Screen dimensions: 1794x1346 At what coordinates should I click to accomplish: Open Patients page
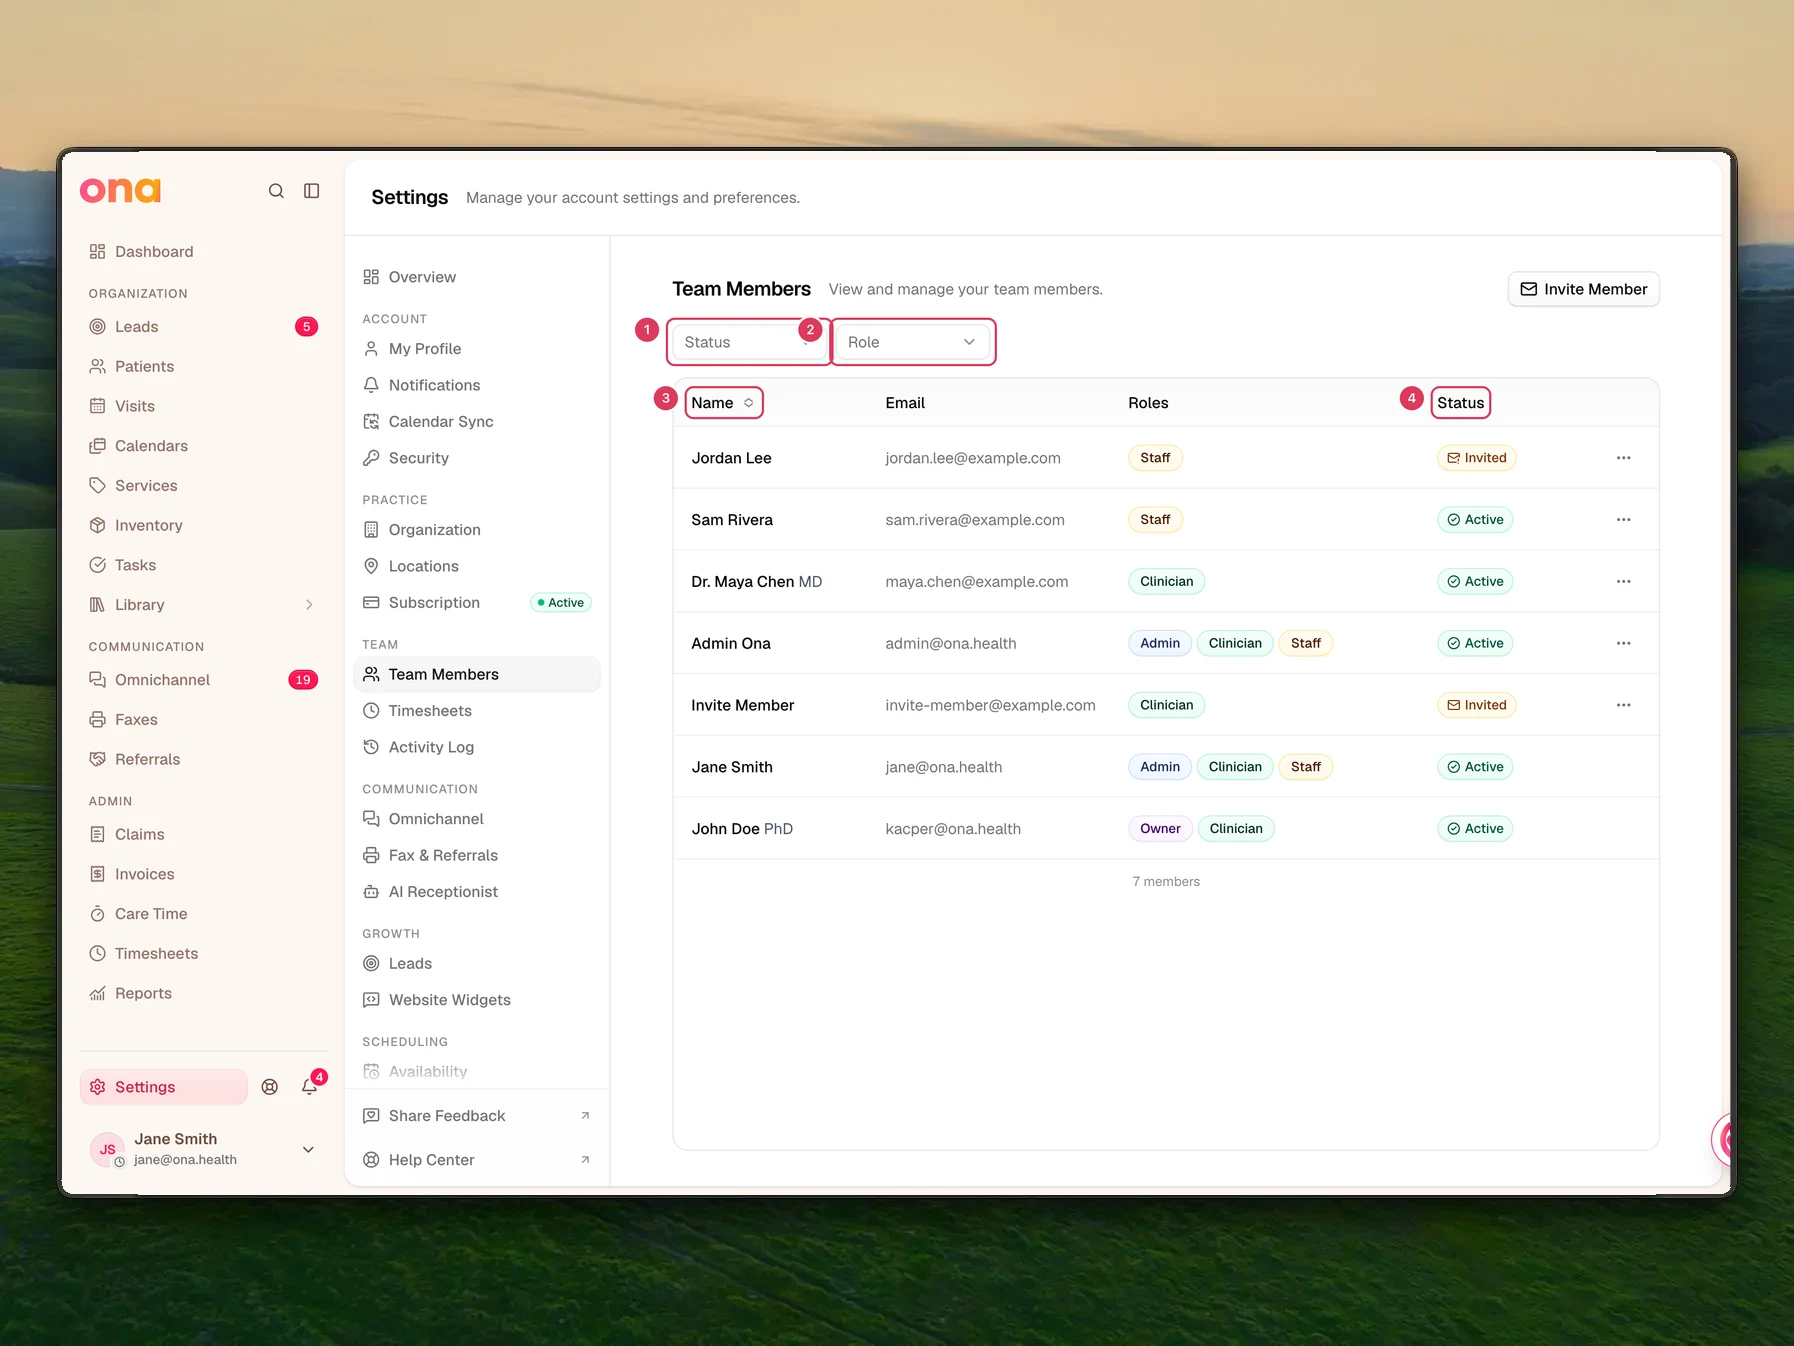point(144,367)
